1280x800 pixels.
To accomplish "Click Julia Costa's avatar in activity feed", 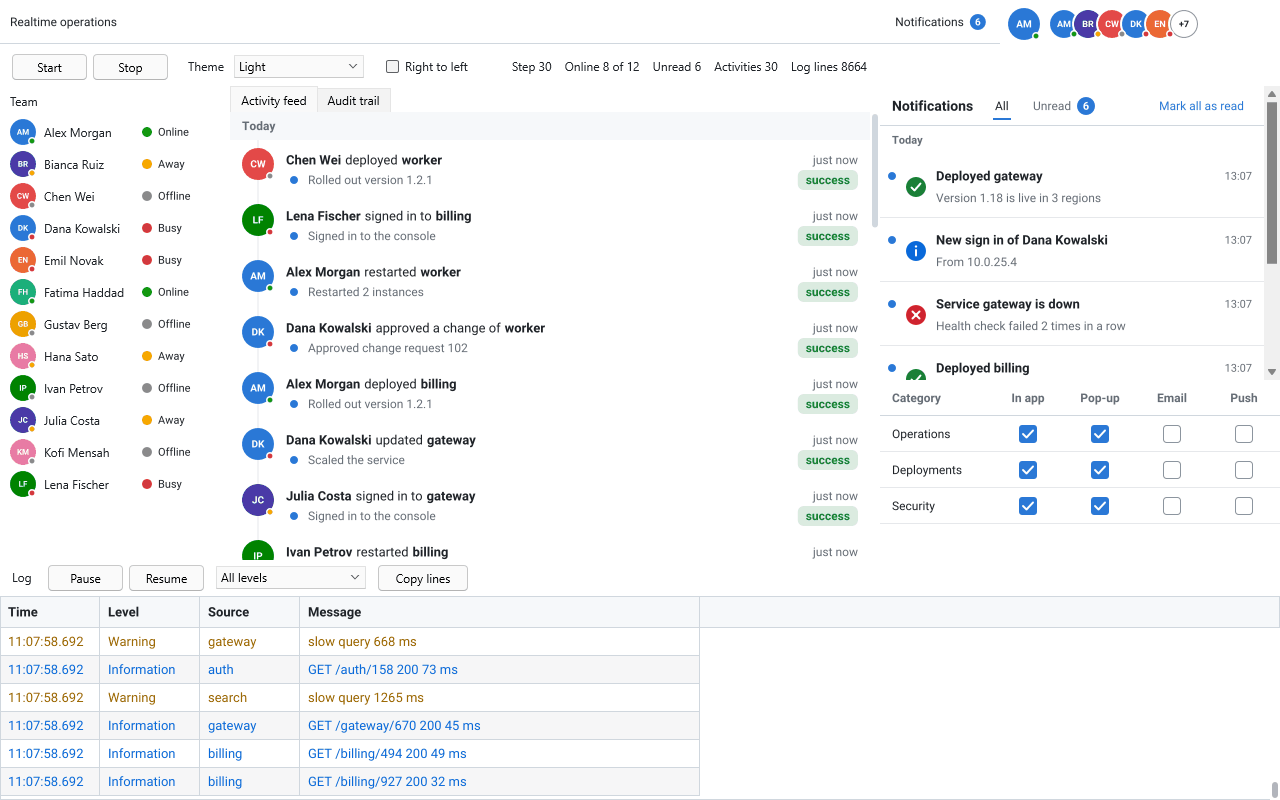I will pos(258,500).
